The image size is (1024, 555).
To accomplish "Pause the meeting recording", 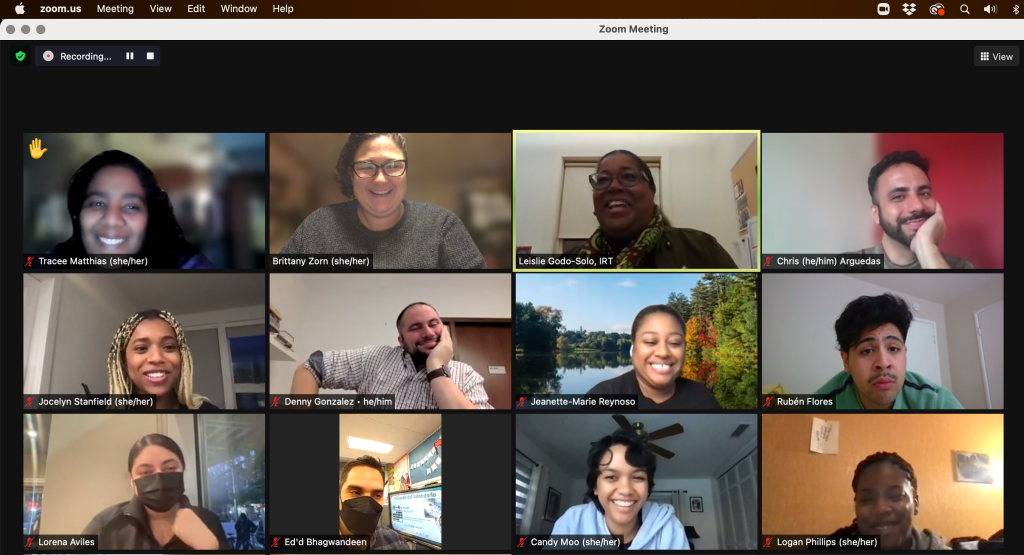I will point(130,56).
